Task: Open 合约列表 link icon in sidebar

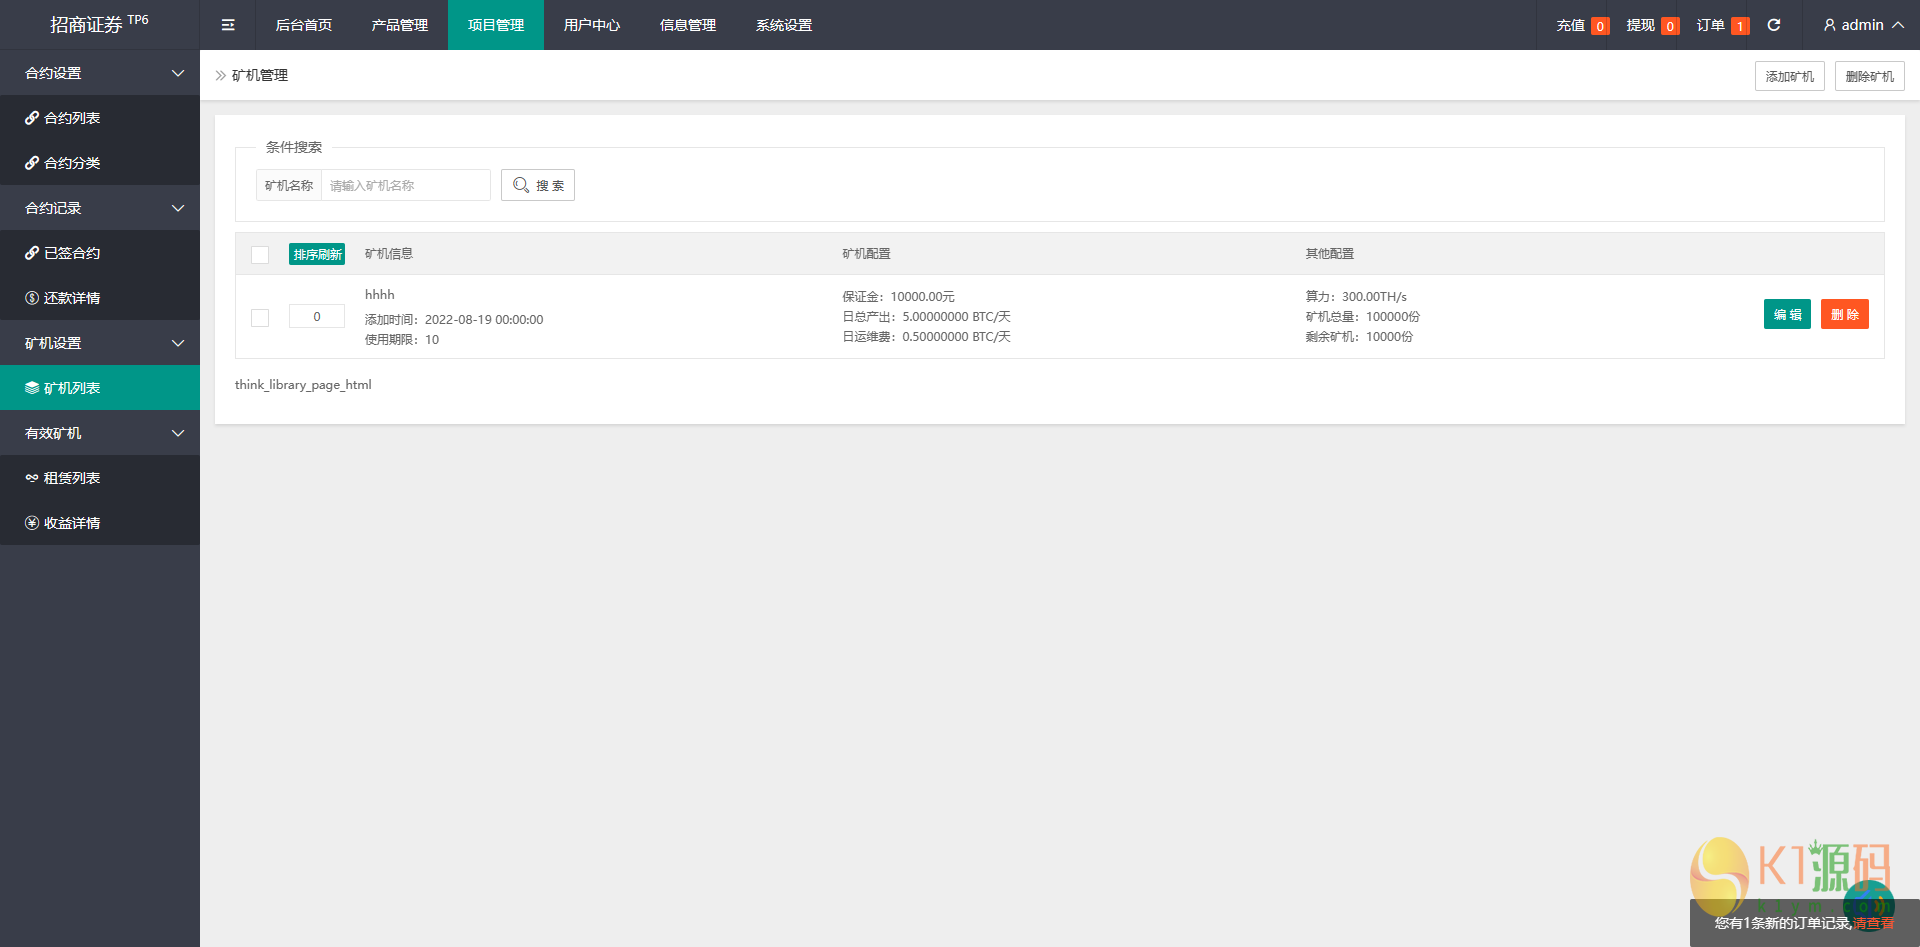Action: (x=32, y=118)
